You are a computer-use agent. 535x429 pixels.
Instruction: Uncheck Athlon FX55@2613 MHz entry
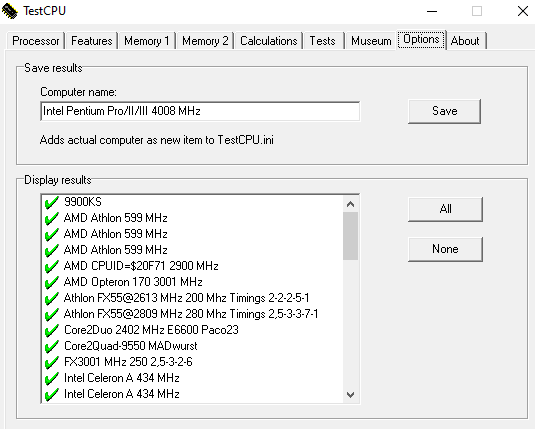click(52, 298)
